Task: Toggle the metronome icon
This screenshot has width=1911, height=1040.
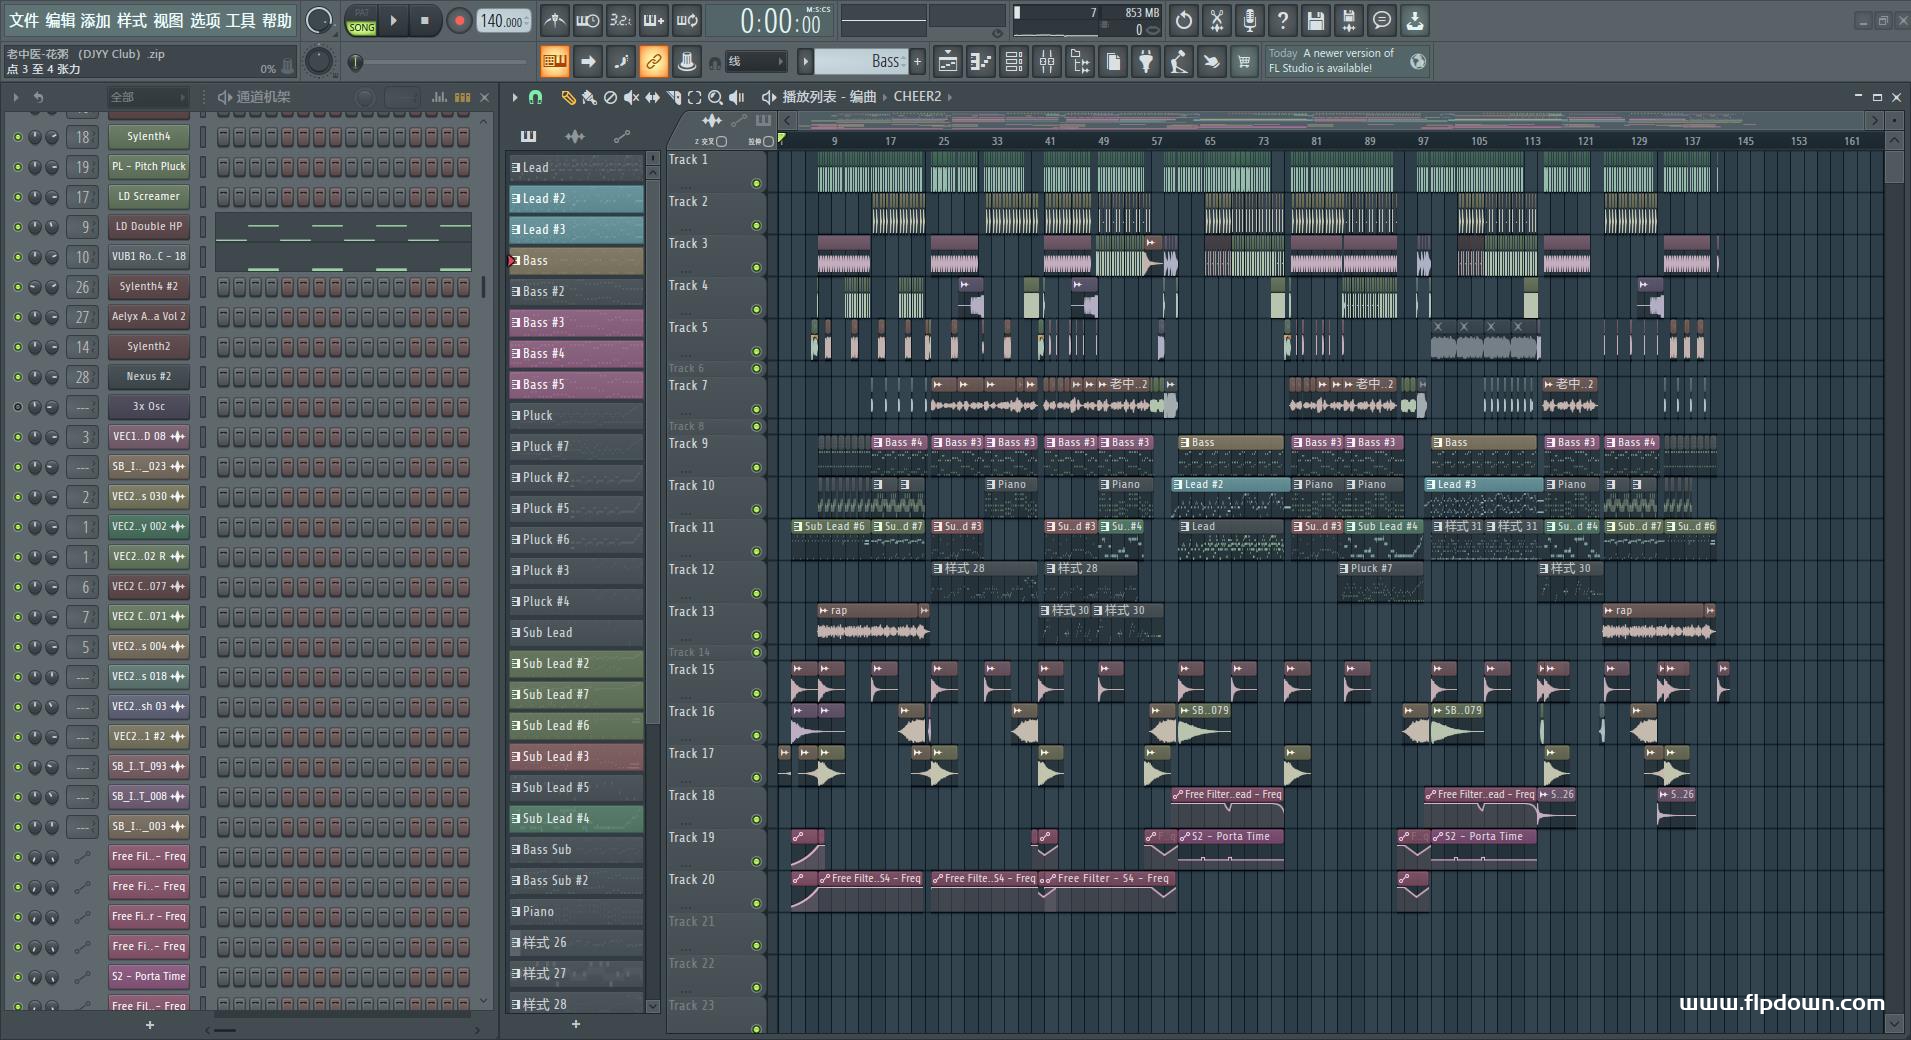Action: point(554,20)
